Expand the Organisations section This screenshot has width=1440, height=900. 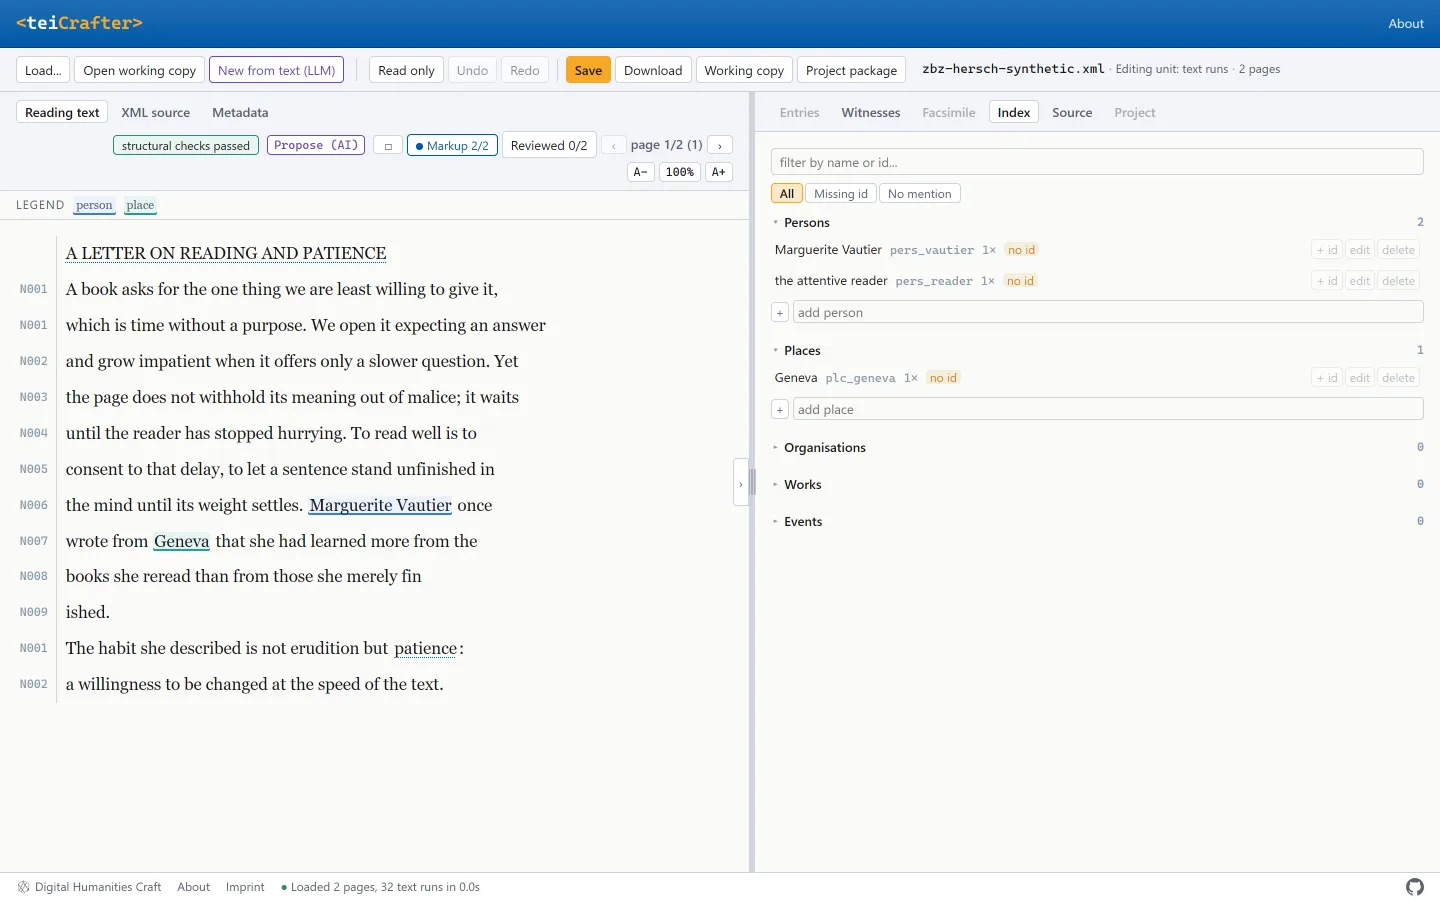[820, 448]
